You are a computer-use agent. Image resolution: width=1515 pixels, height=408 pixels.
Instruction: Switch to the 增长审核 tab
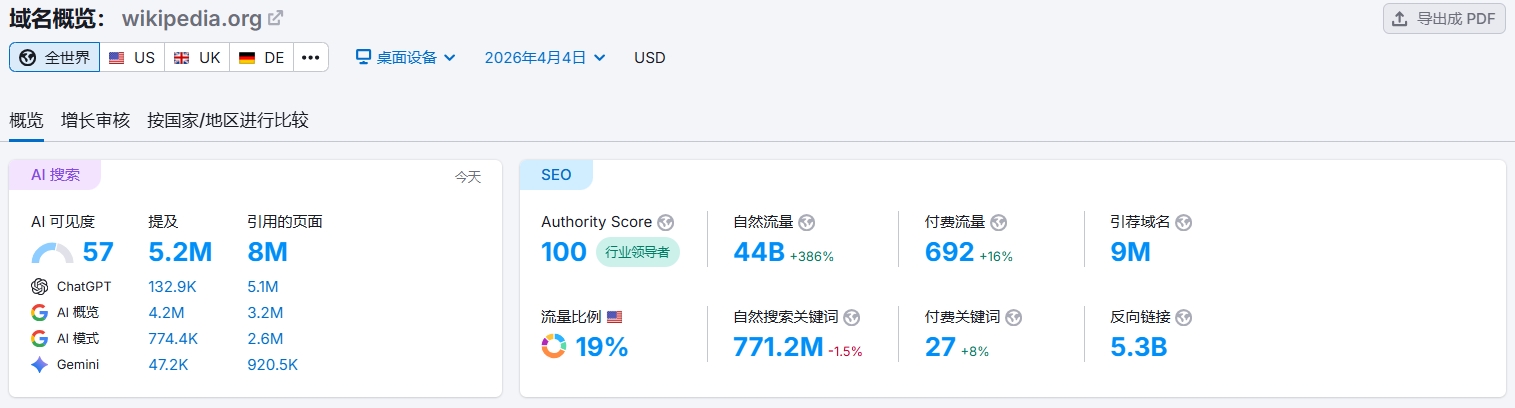coord(95,120)
